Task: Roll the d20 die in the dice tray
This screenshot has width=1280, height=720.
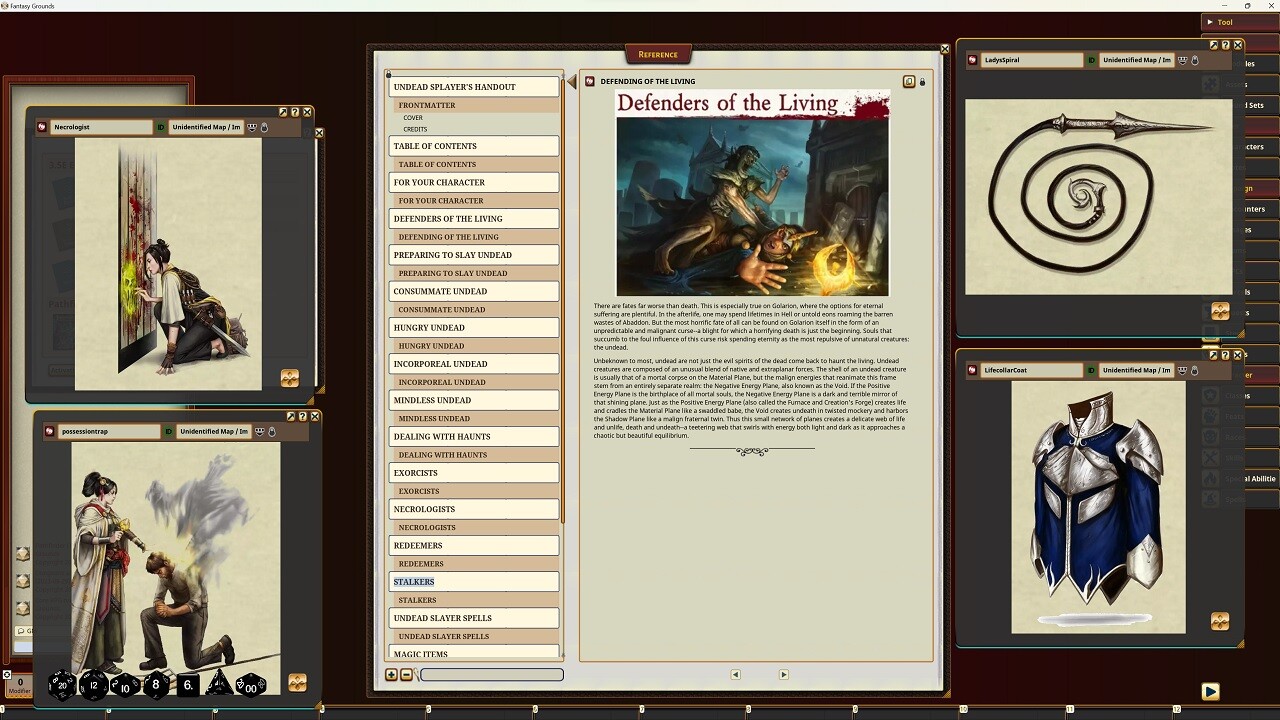Action: click(60, 686)
